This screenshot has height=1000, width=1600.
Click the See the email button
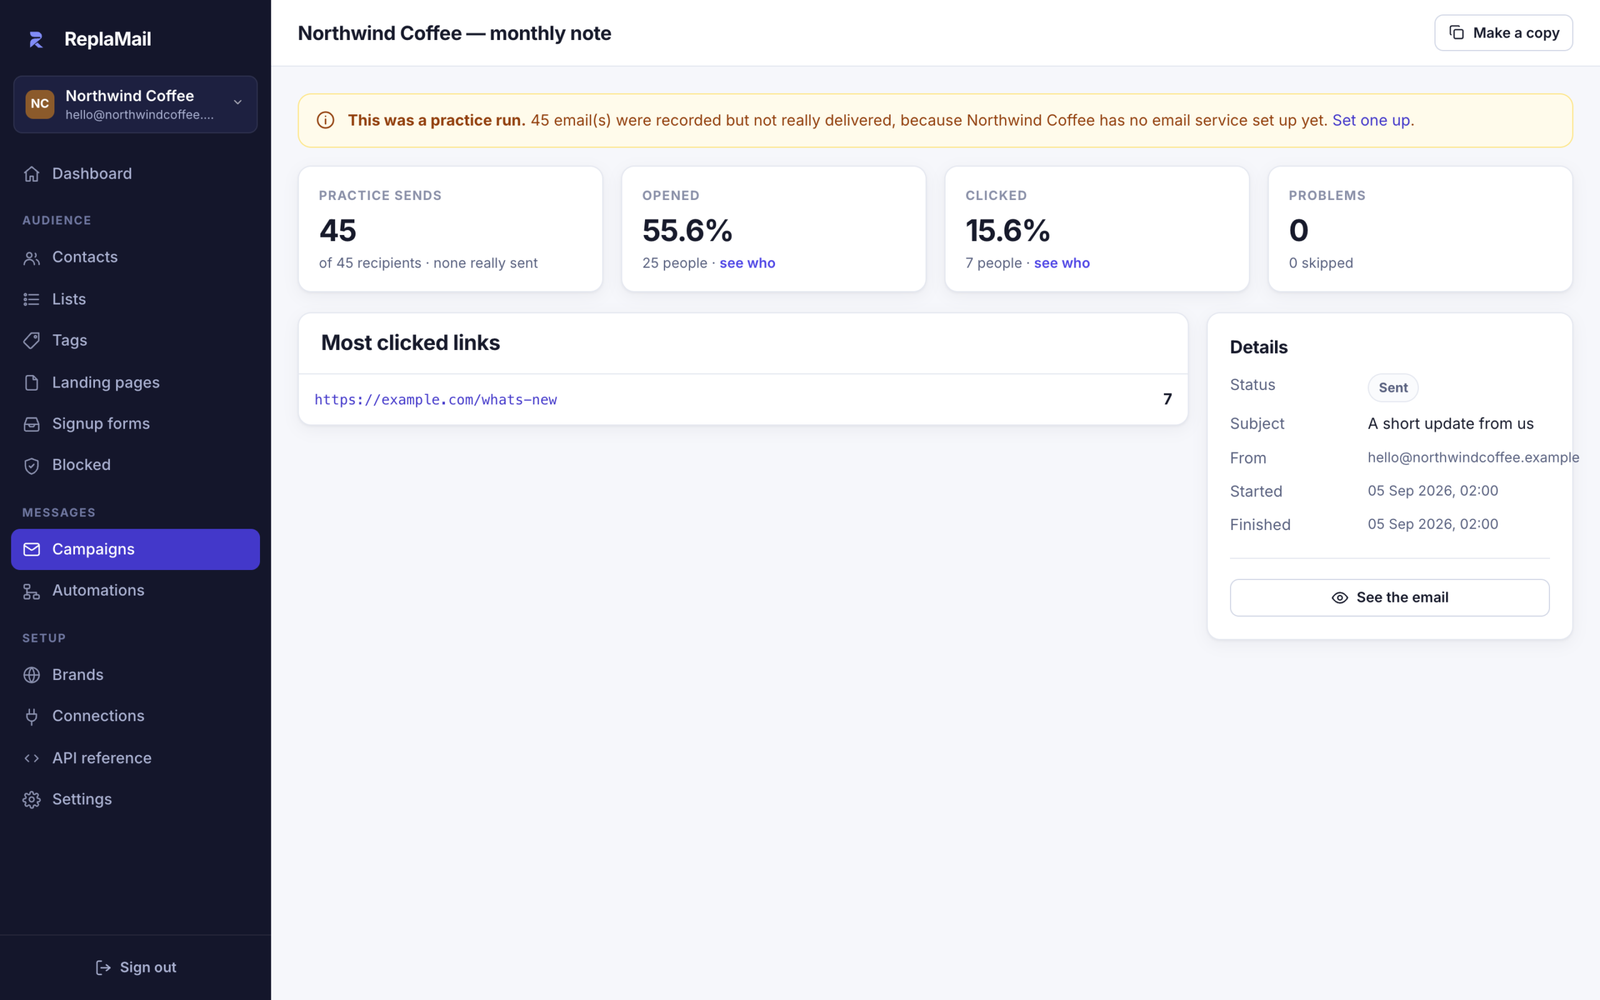[1389, 597]
